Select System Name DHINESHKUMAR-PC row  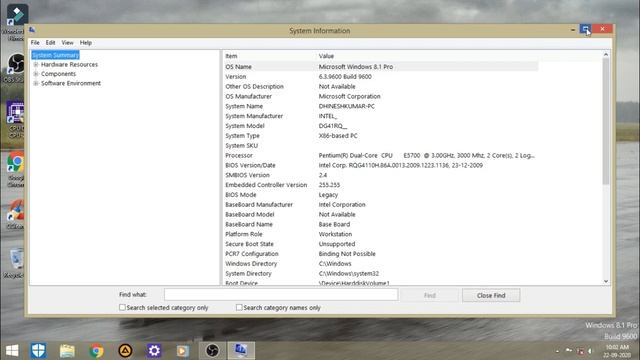tap(381, 106)
